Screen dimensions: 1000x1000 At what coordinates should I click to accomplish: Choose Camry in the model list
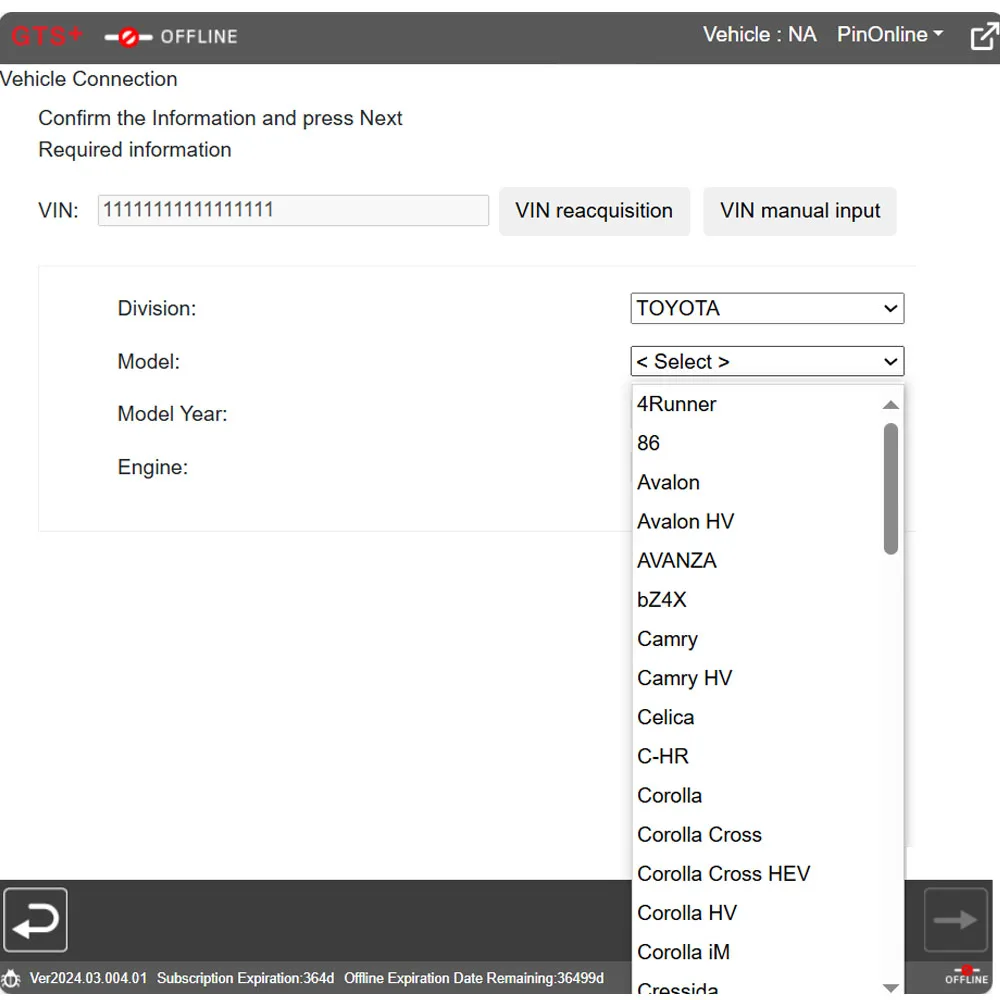(x=758, y=639)
